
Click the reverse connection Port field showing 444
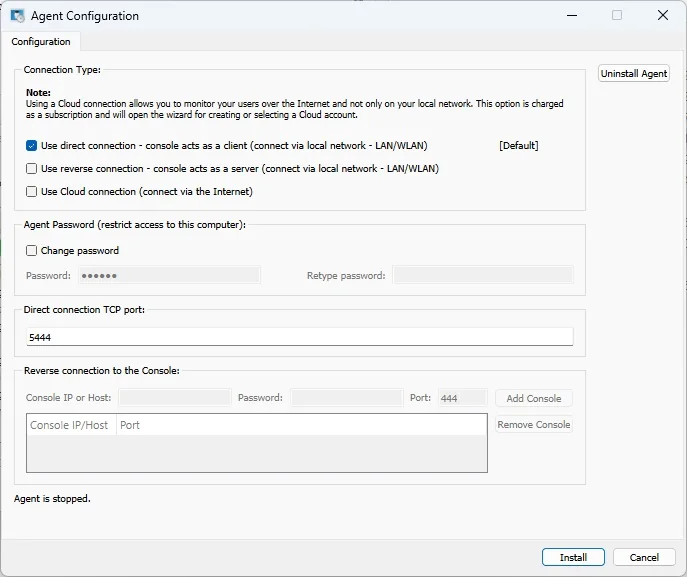[463, 398]
